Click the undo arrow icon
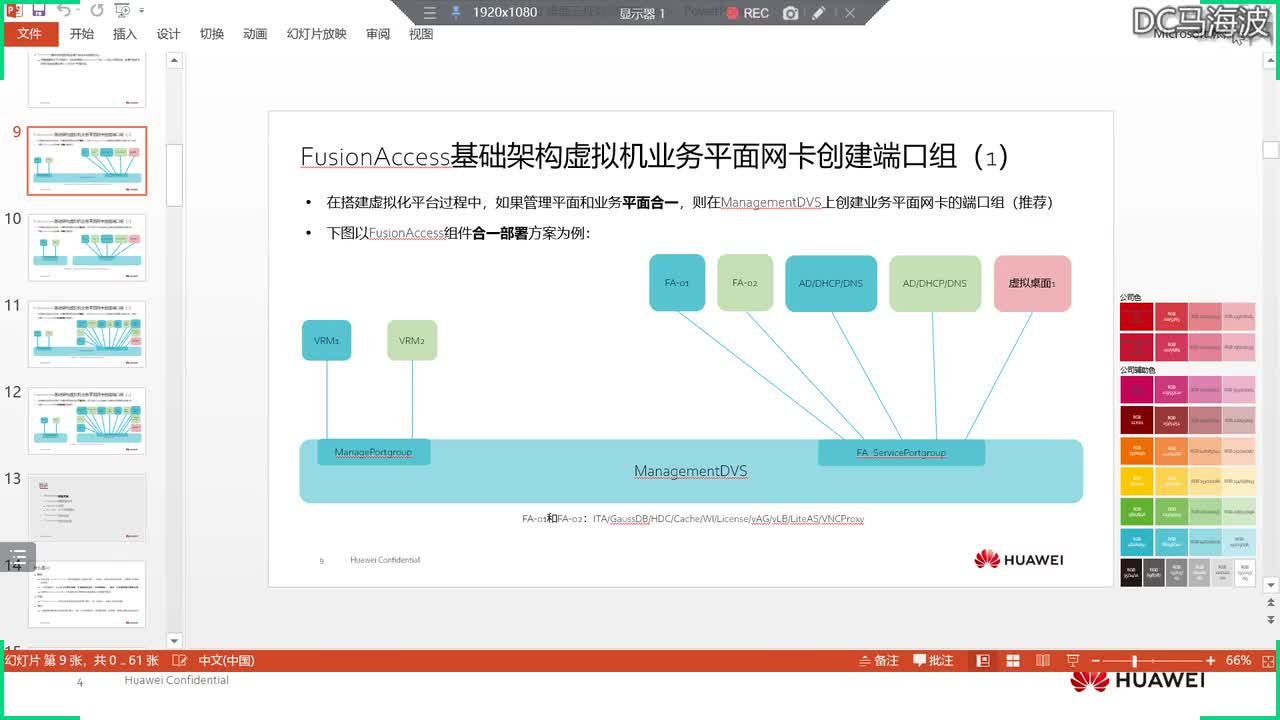 [64, 11]
